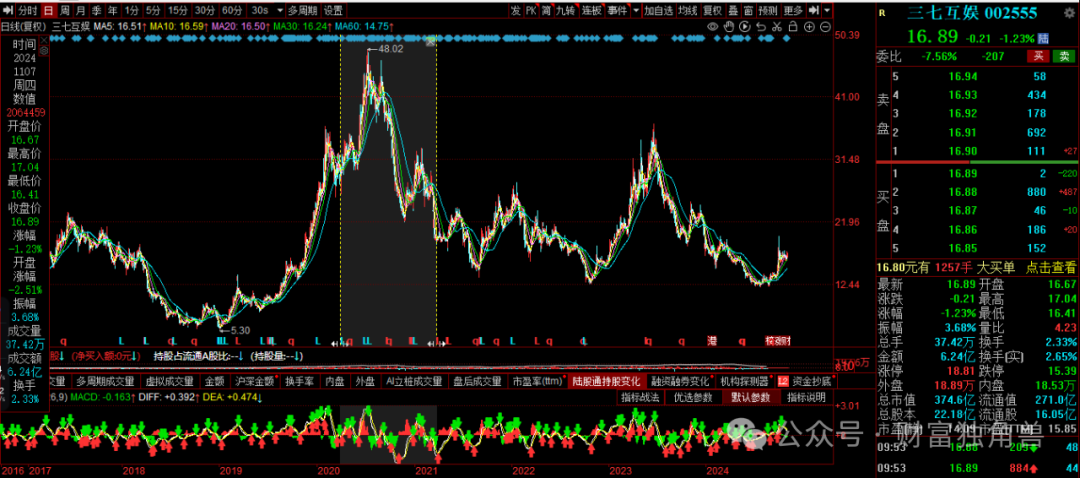Click the eye visibility icon above chart
Viewport: 1080px width, 478px height.
(713, 26)
